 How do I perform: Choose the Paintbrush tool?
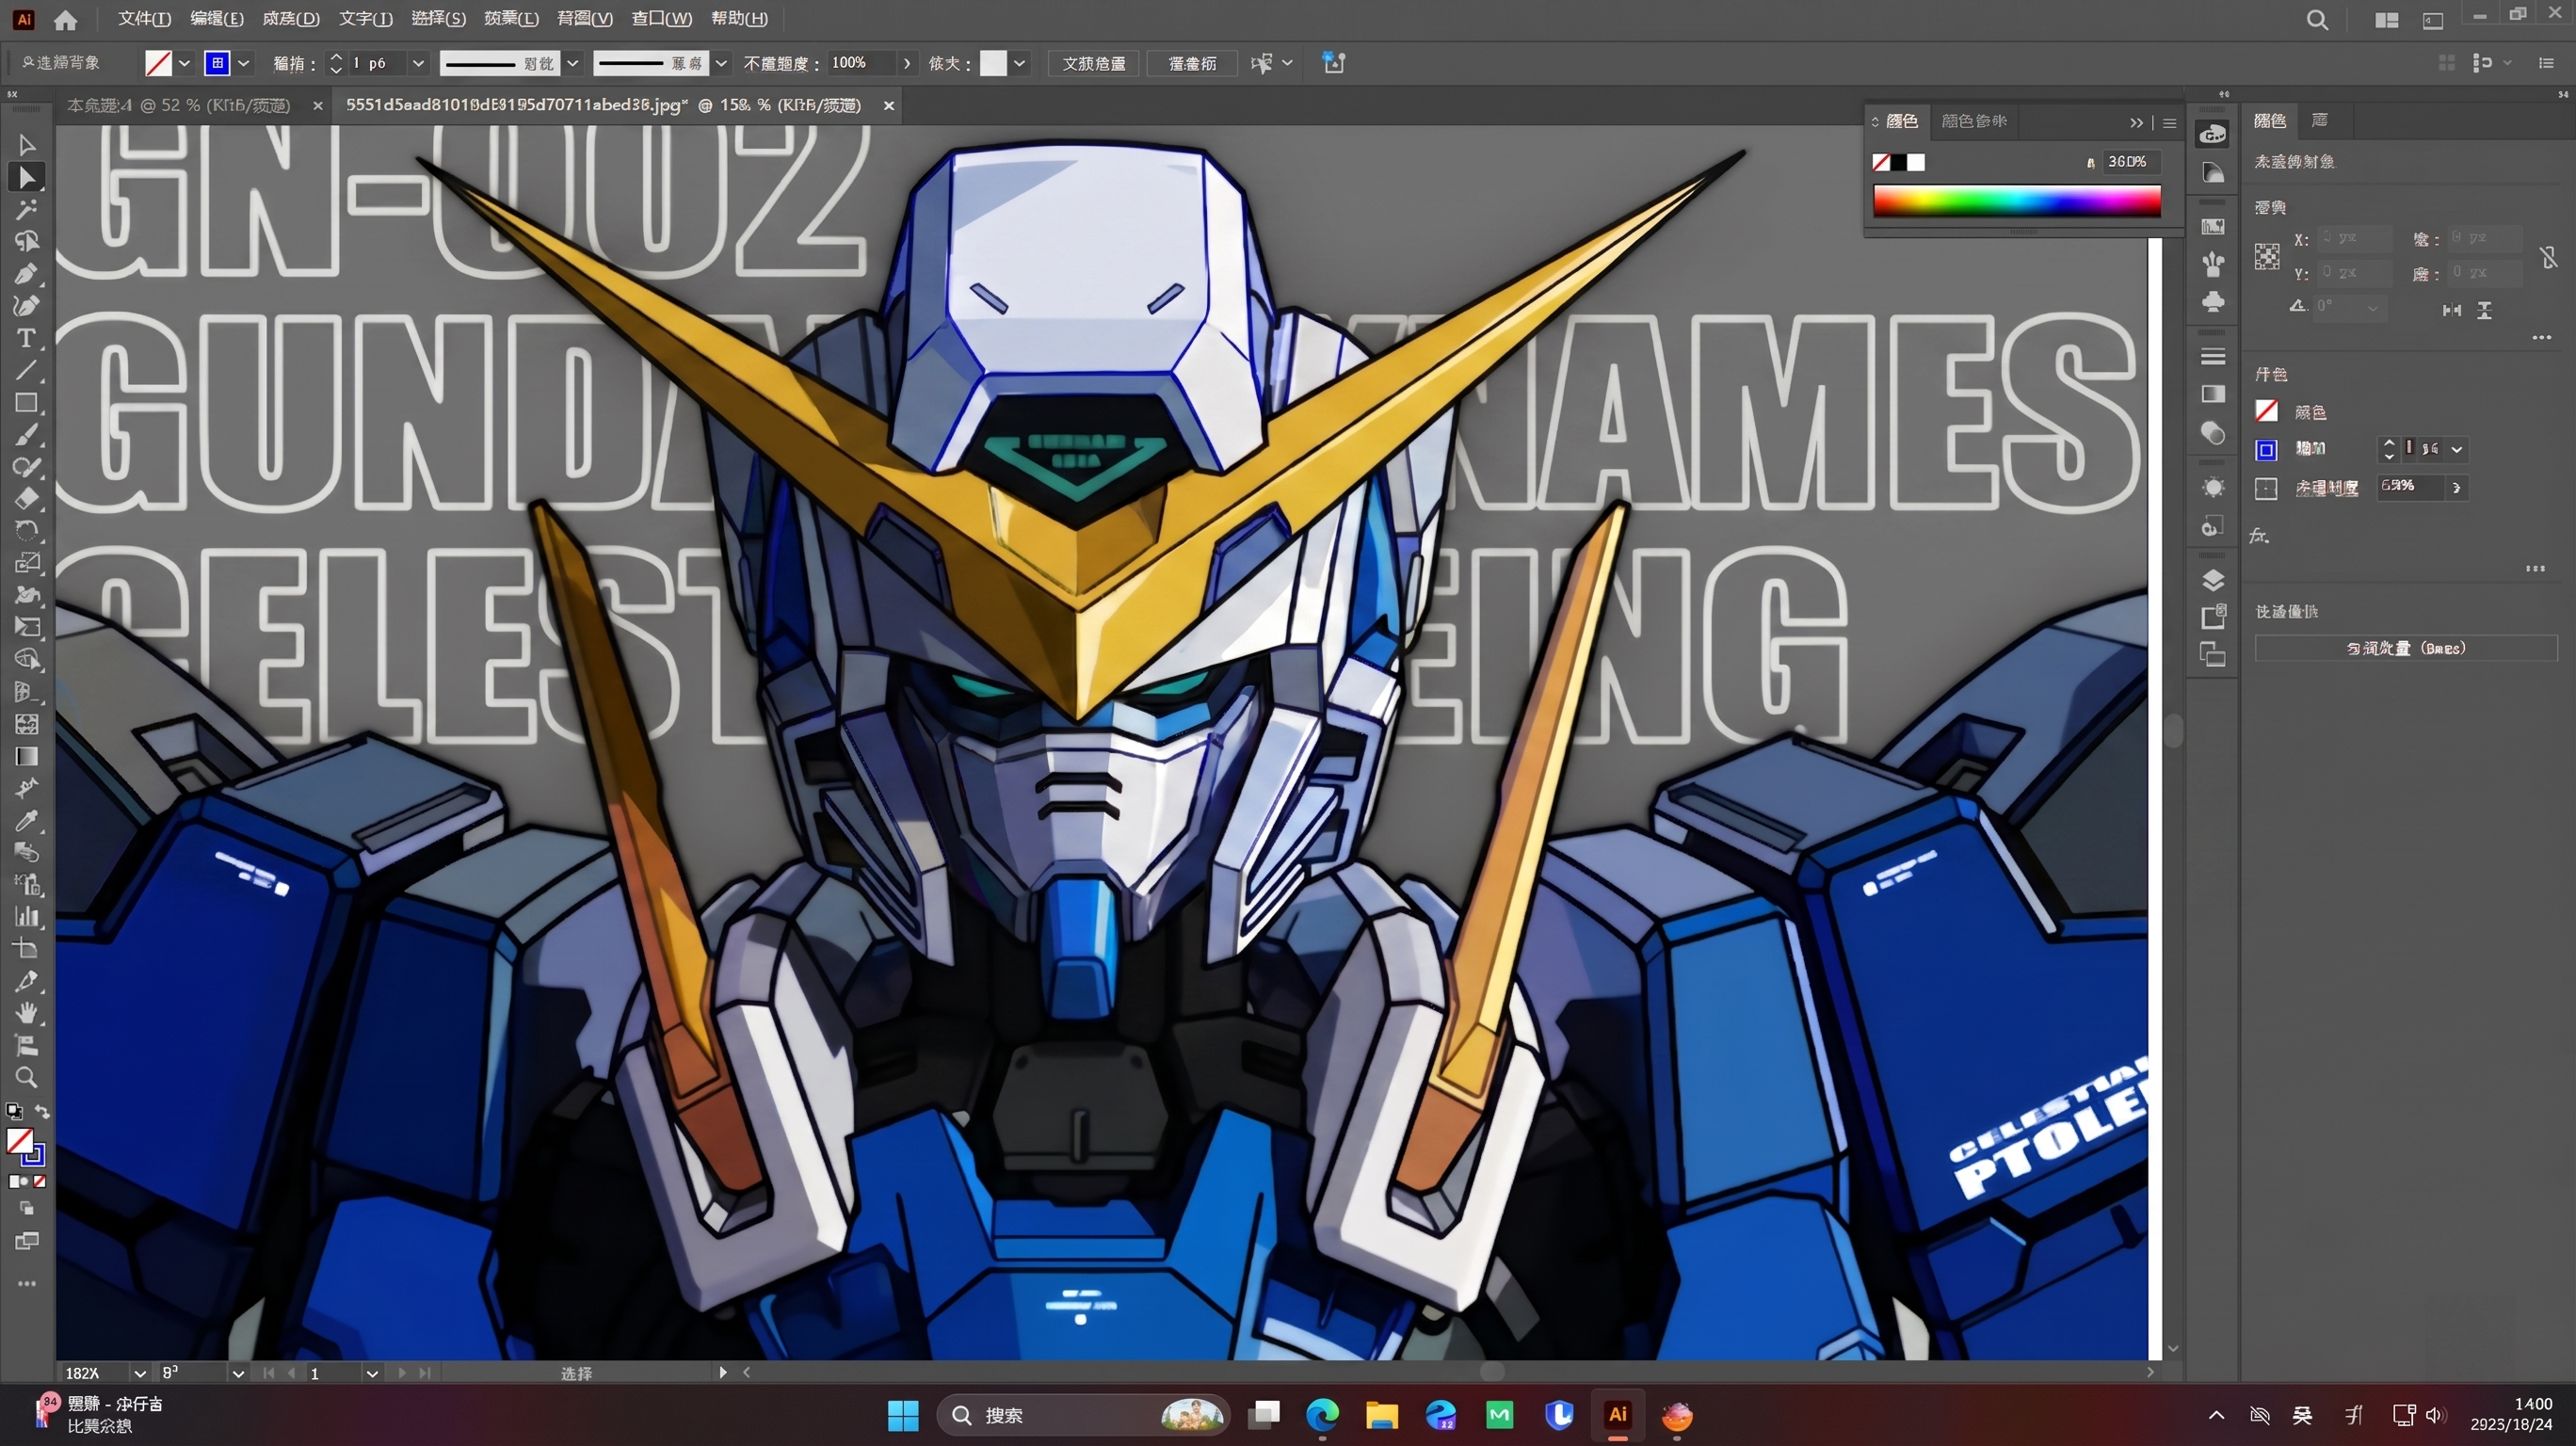27,435
